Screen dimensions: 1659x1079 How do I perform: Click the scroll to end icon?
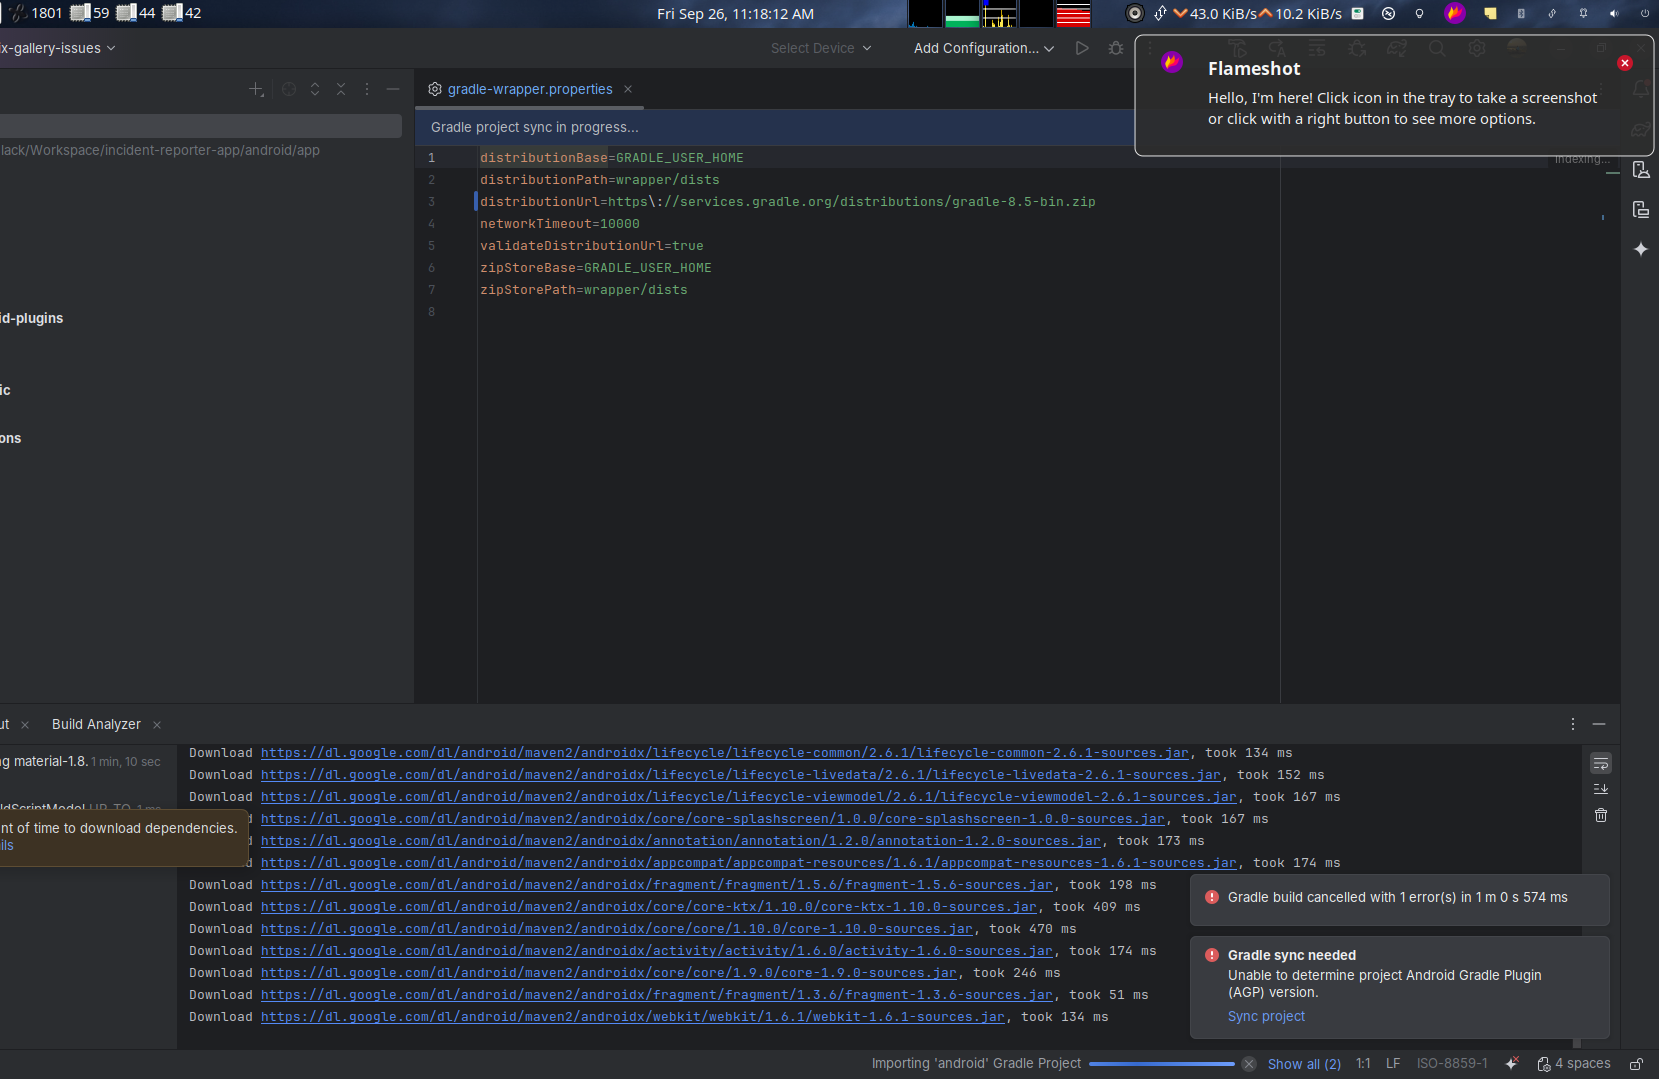tap(1601, 789)
